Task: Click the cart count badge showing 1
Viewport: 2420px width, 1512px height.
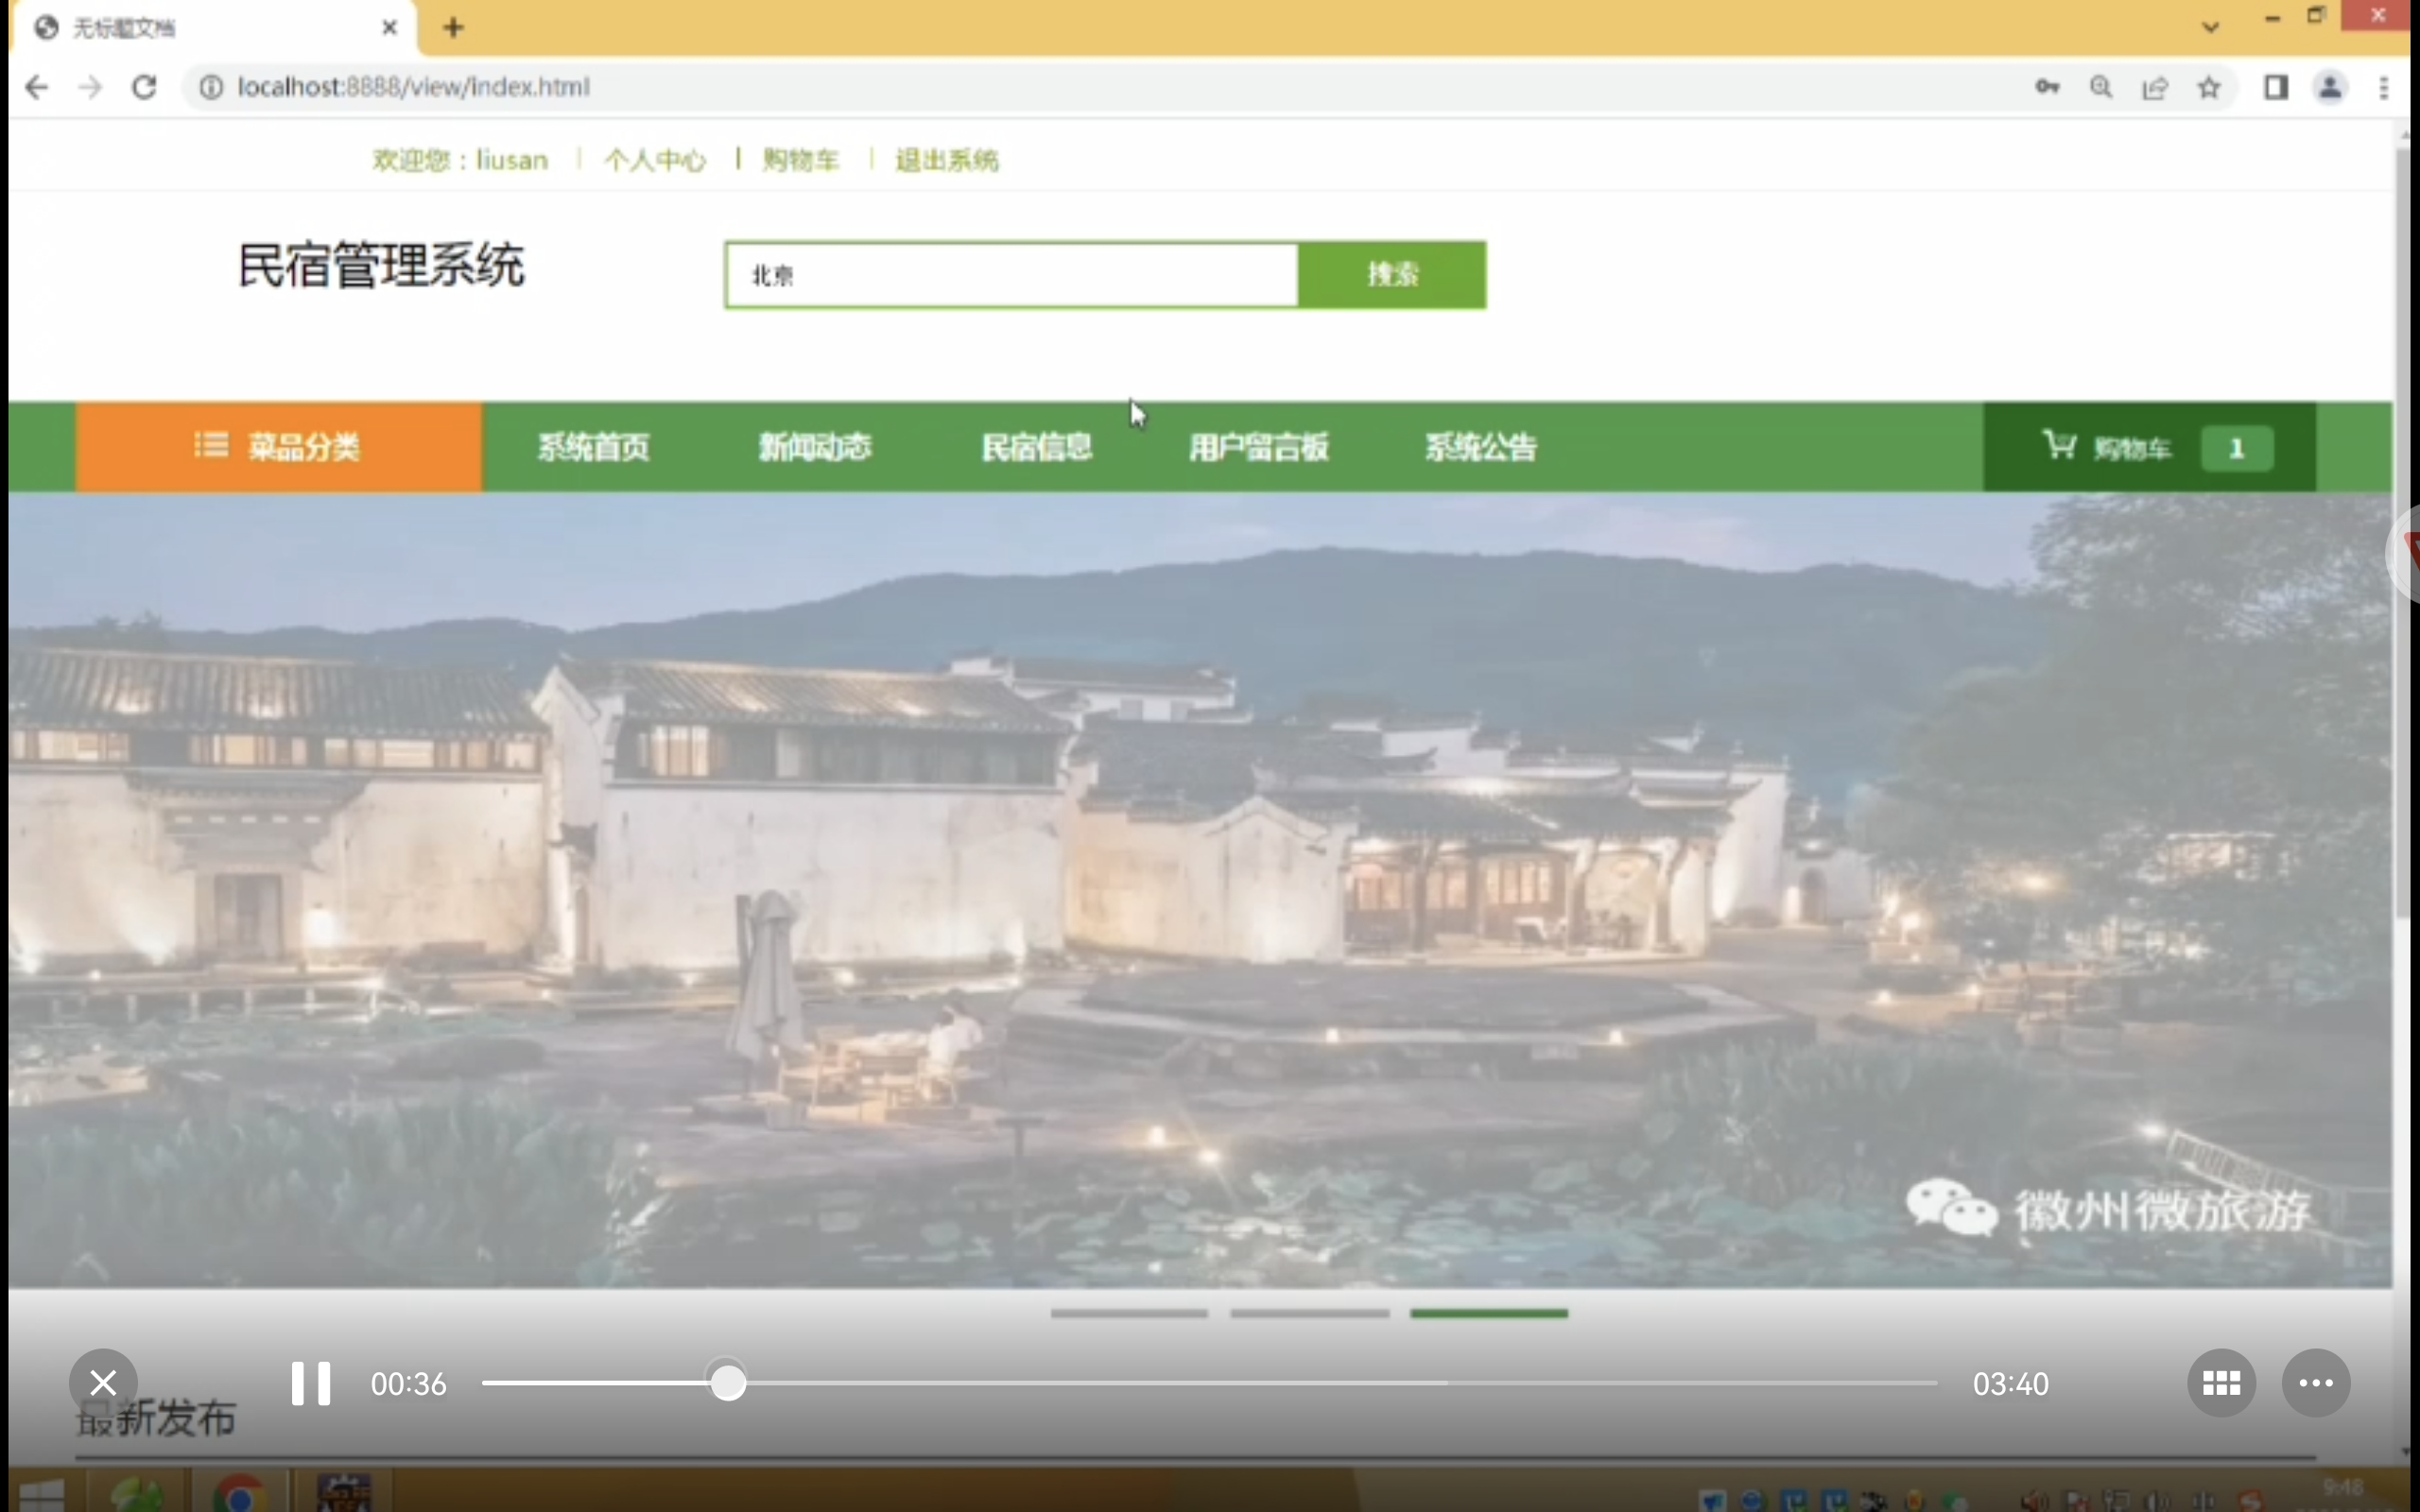Action: coord(2237,448)
